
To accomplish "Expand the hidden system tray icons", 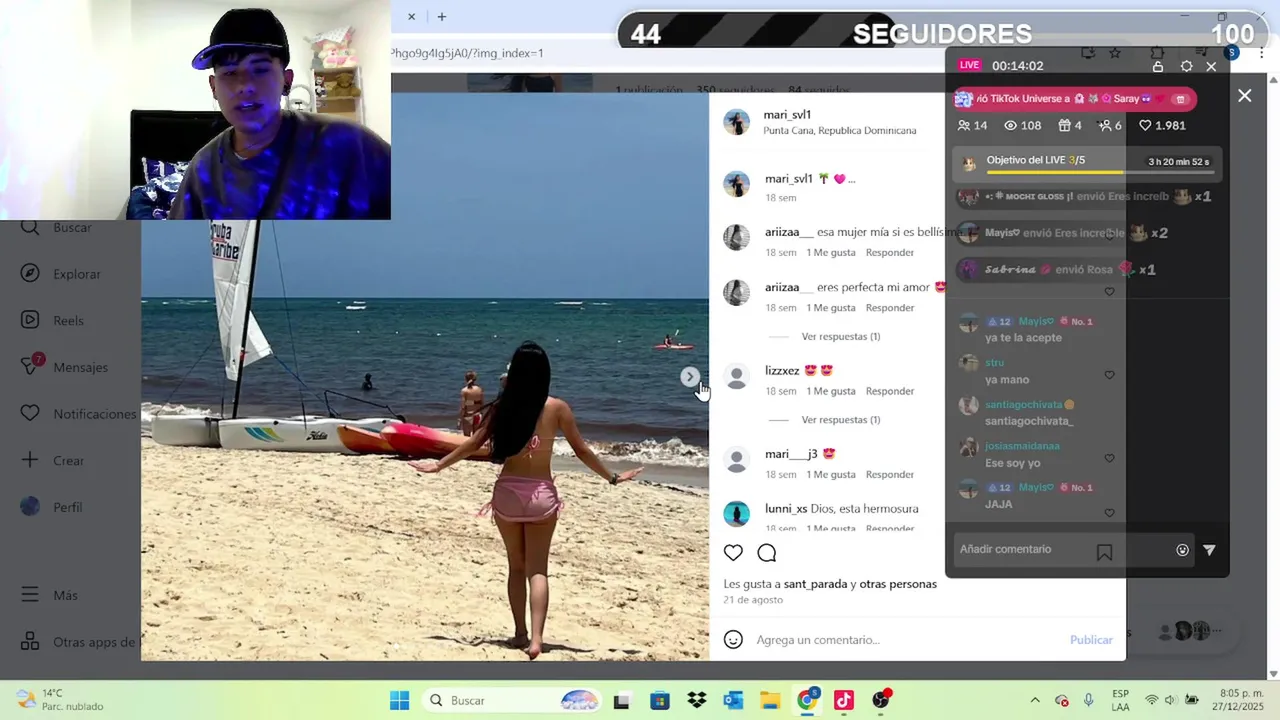I will click(x=1034, y=700).
